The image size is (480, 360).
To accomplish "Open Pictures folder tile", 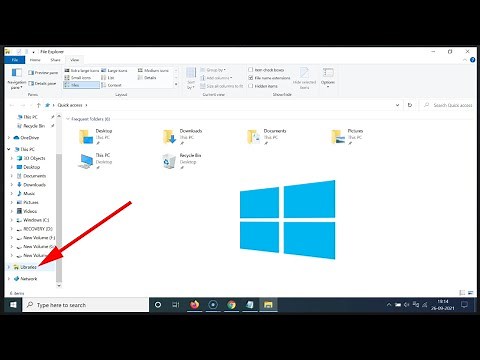I will tap(347, 137).
